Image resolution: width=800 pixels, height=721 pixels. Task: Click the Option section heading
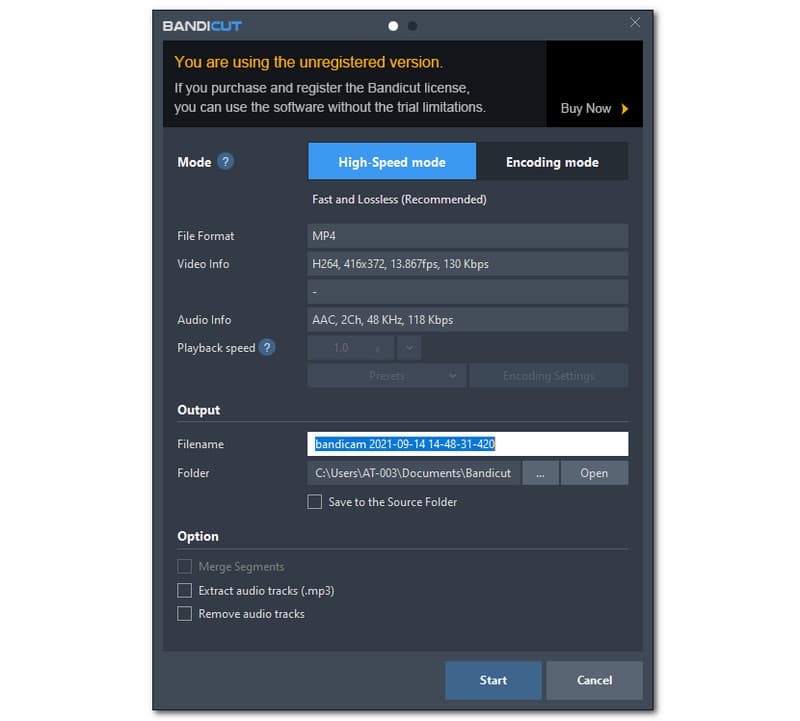click(198, 536)
